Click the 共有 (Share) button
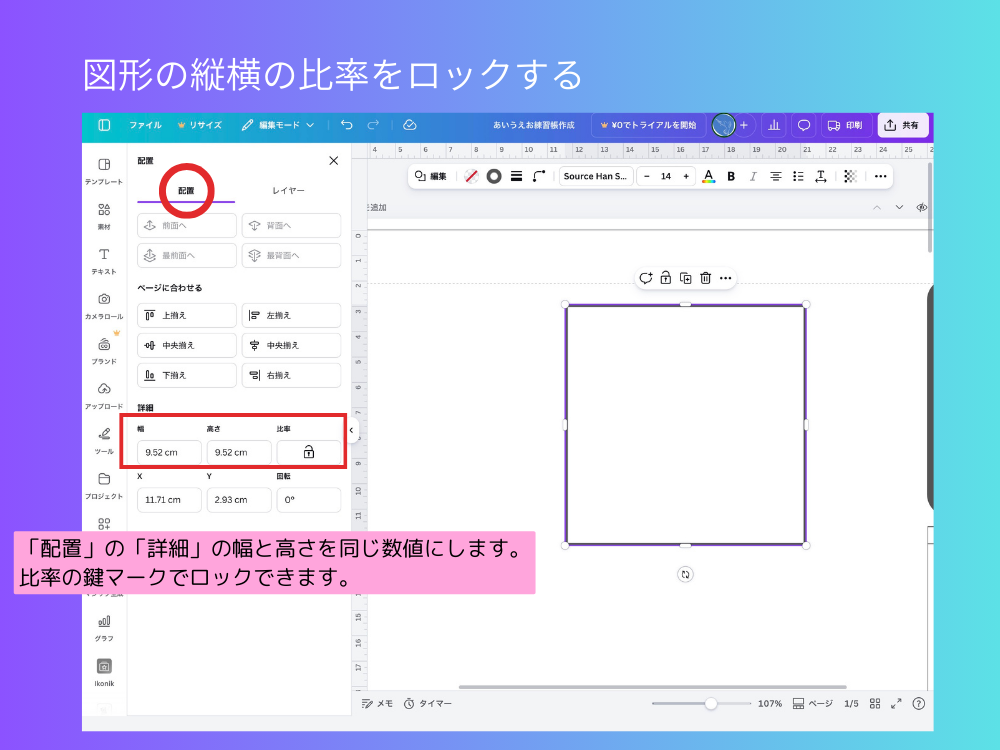 (x=903, y=125)
